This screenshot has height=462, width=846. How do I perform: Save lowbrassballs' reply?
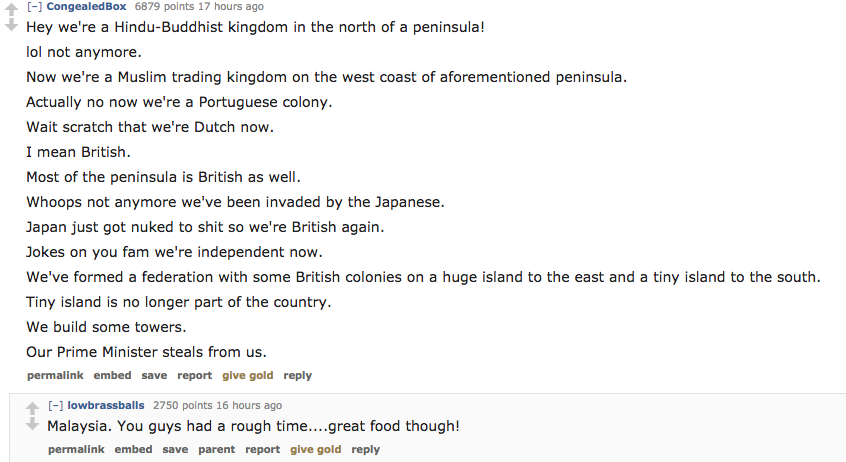click(x=175, y=450)
